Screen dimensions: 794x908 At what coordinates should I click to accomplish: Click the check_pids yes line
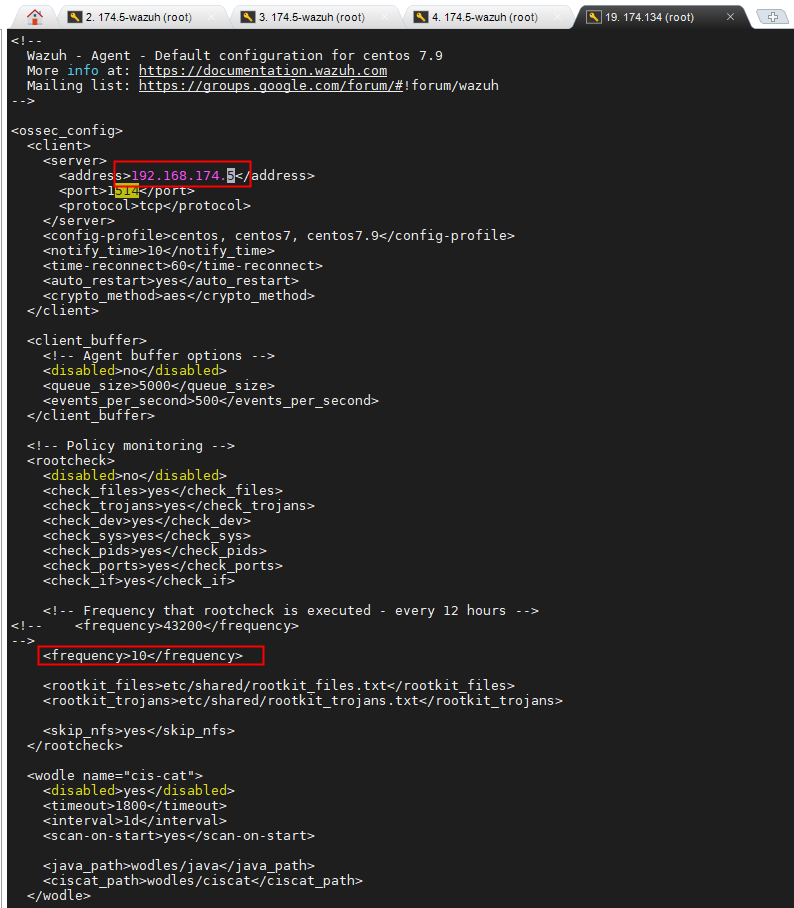coord(155,551)
